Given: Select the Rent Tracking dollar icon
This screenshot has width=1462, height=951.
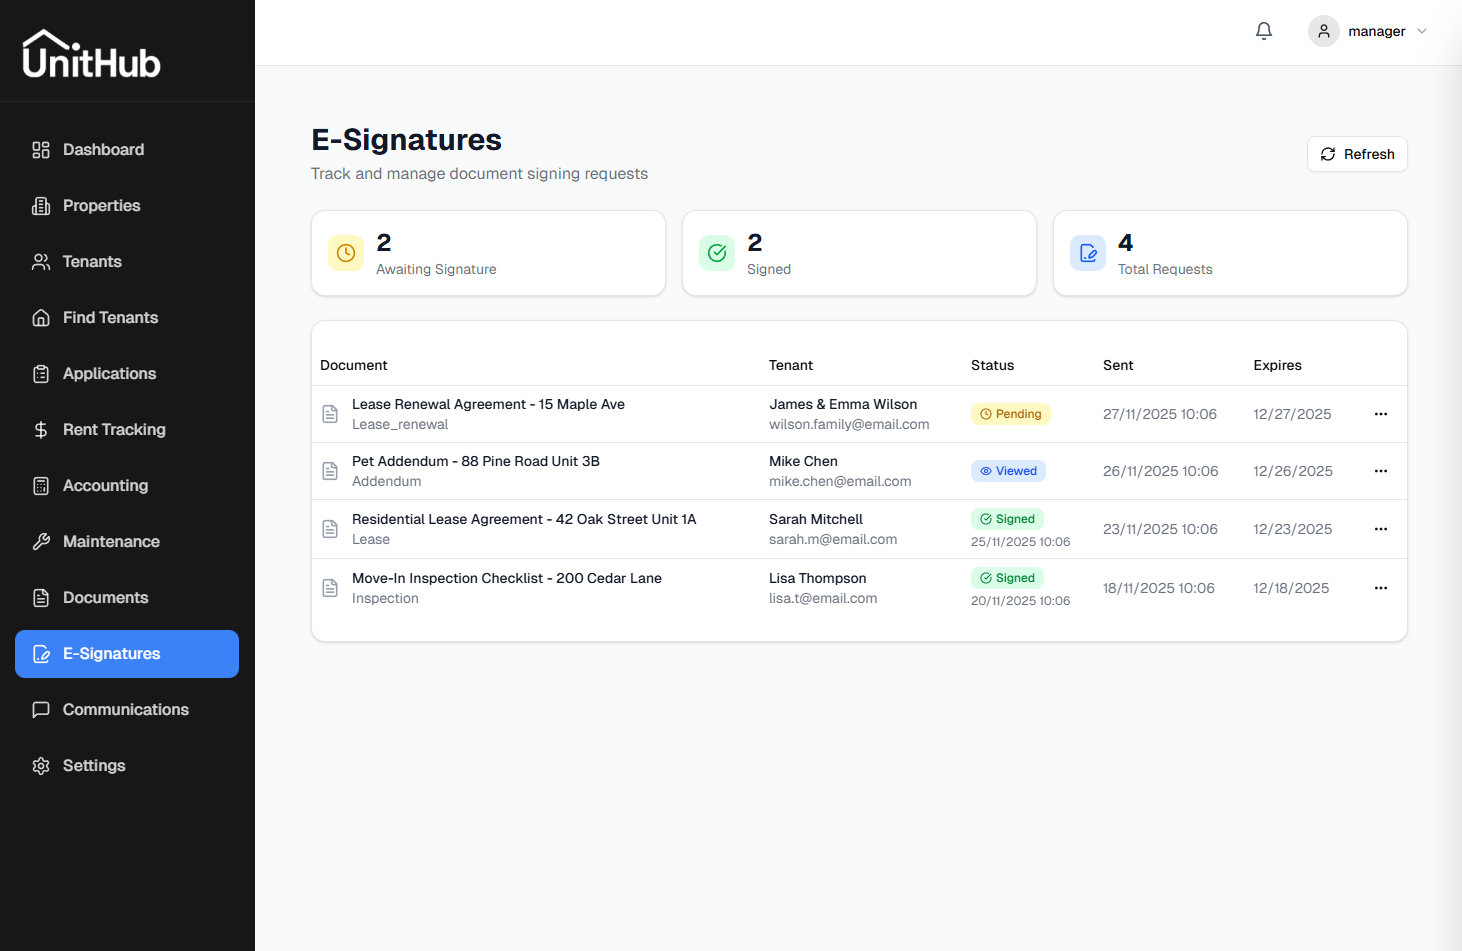Looking at the screenshot, I should (41, 429).
